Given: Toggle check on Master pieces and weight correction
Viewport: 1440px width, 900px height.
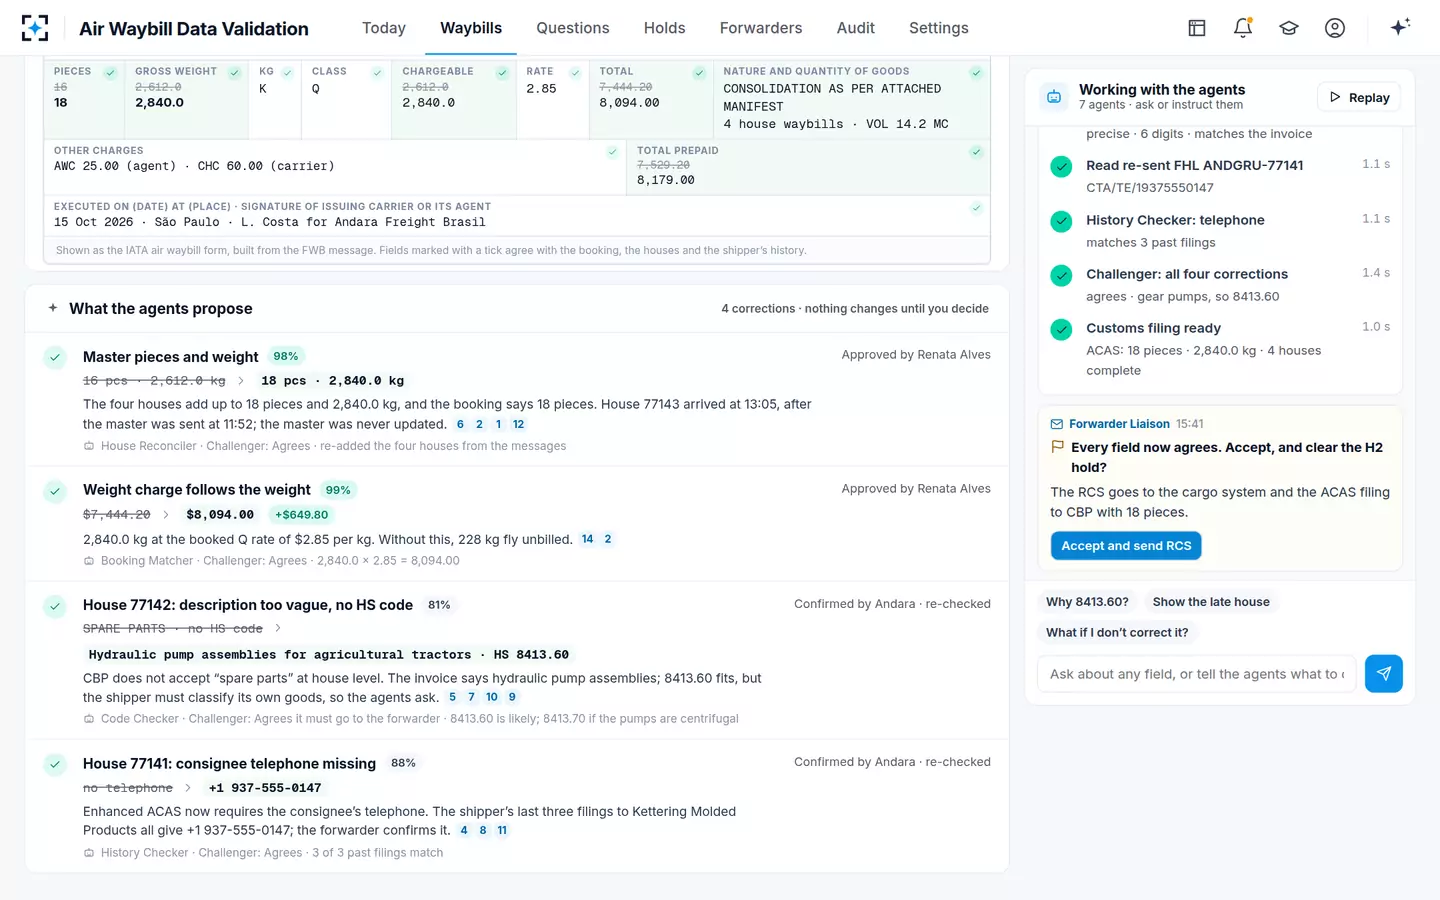Looking at the screenshot, I should point(55,357).
